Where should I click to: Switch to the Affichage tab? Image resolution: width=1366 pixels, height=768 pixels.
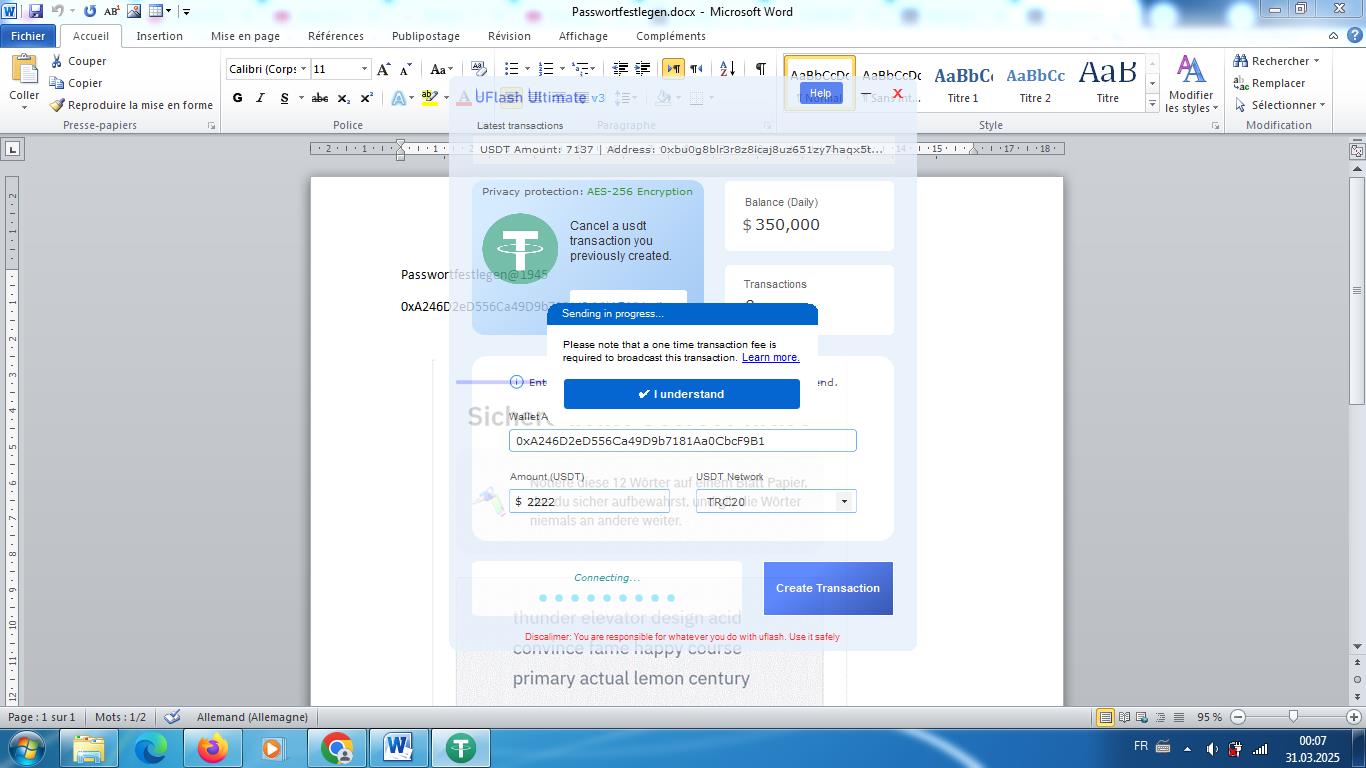coord(583,36)
